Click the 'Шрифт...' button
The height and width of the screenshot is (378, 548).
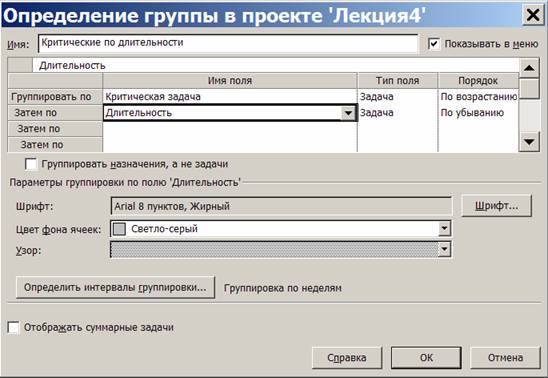point(497,206)
